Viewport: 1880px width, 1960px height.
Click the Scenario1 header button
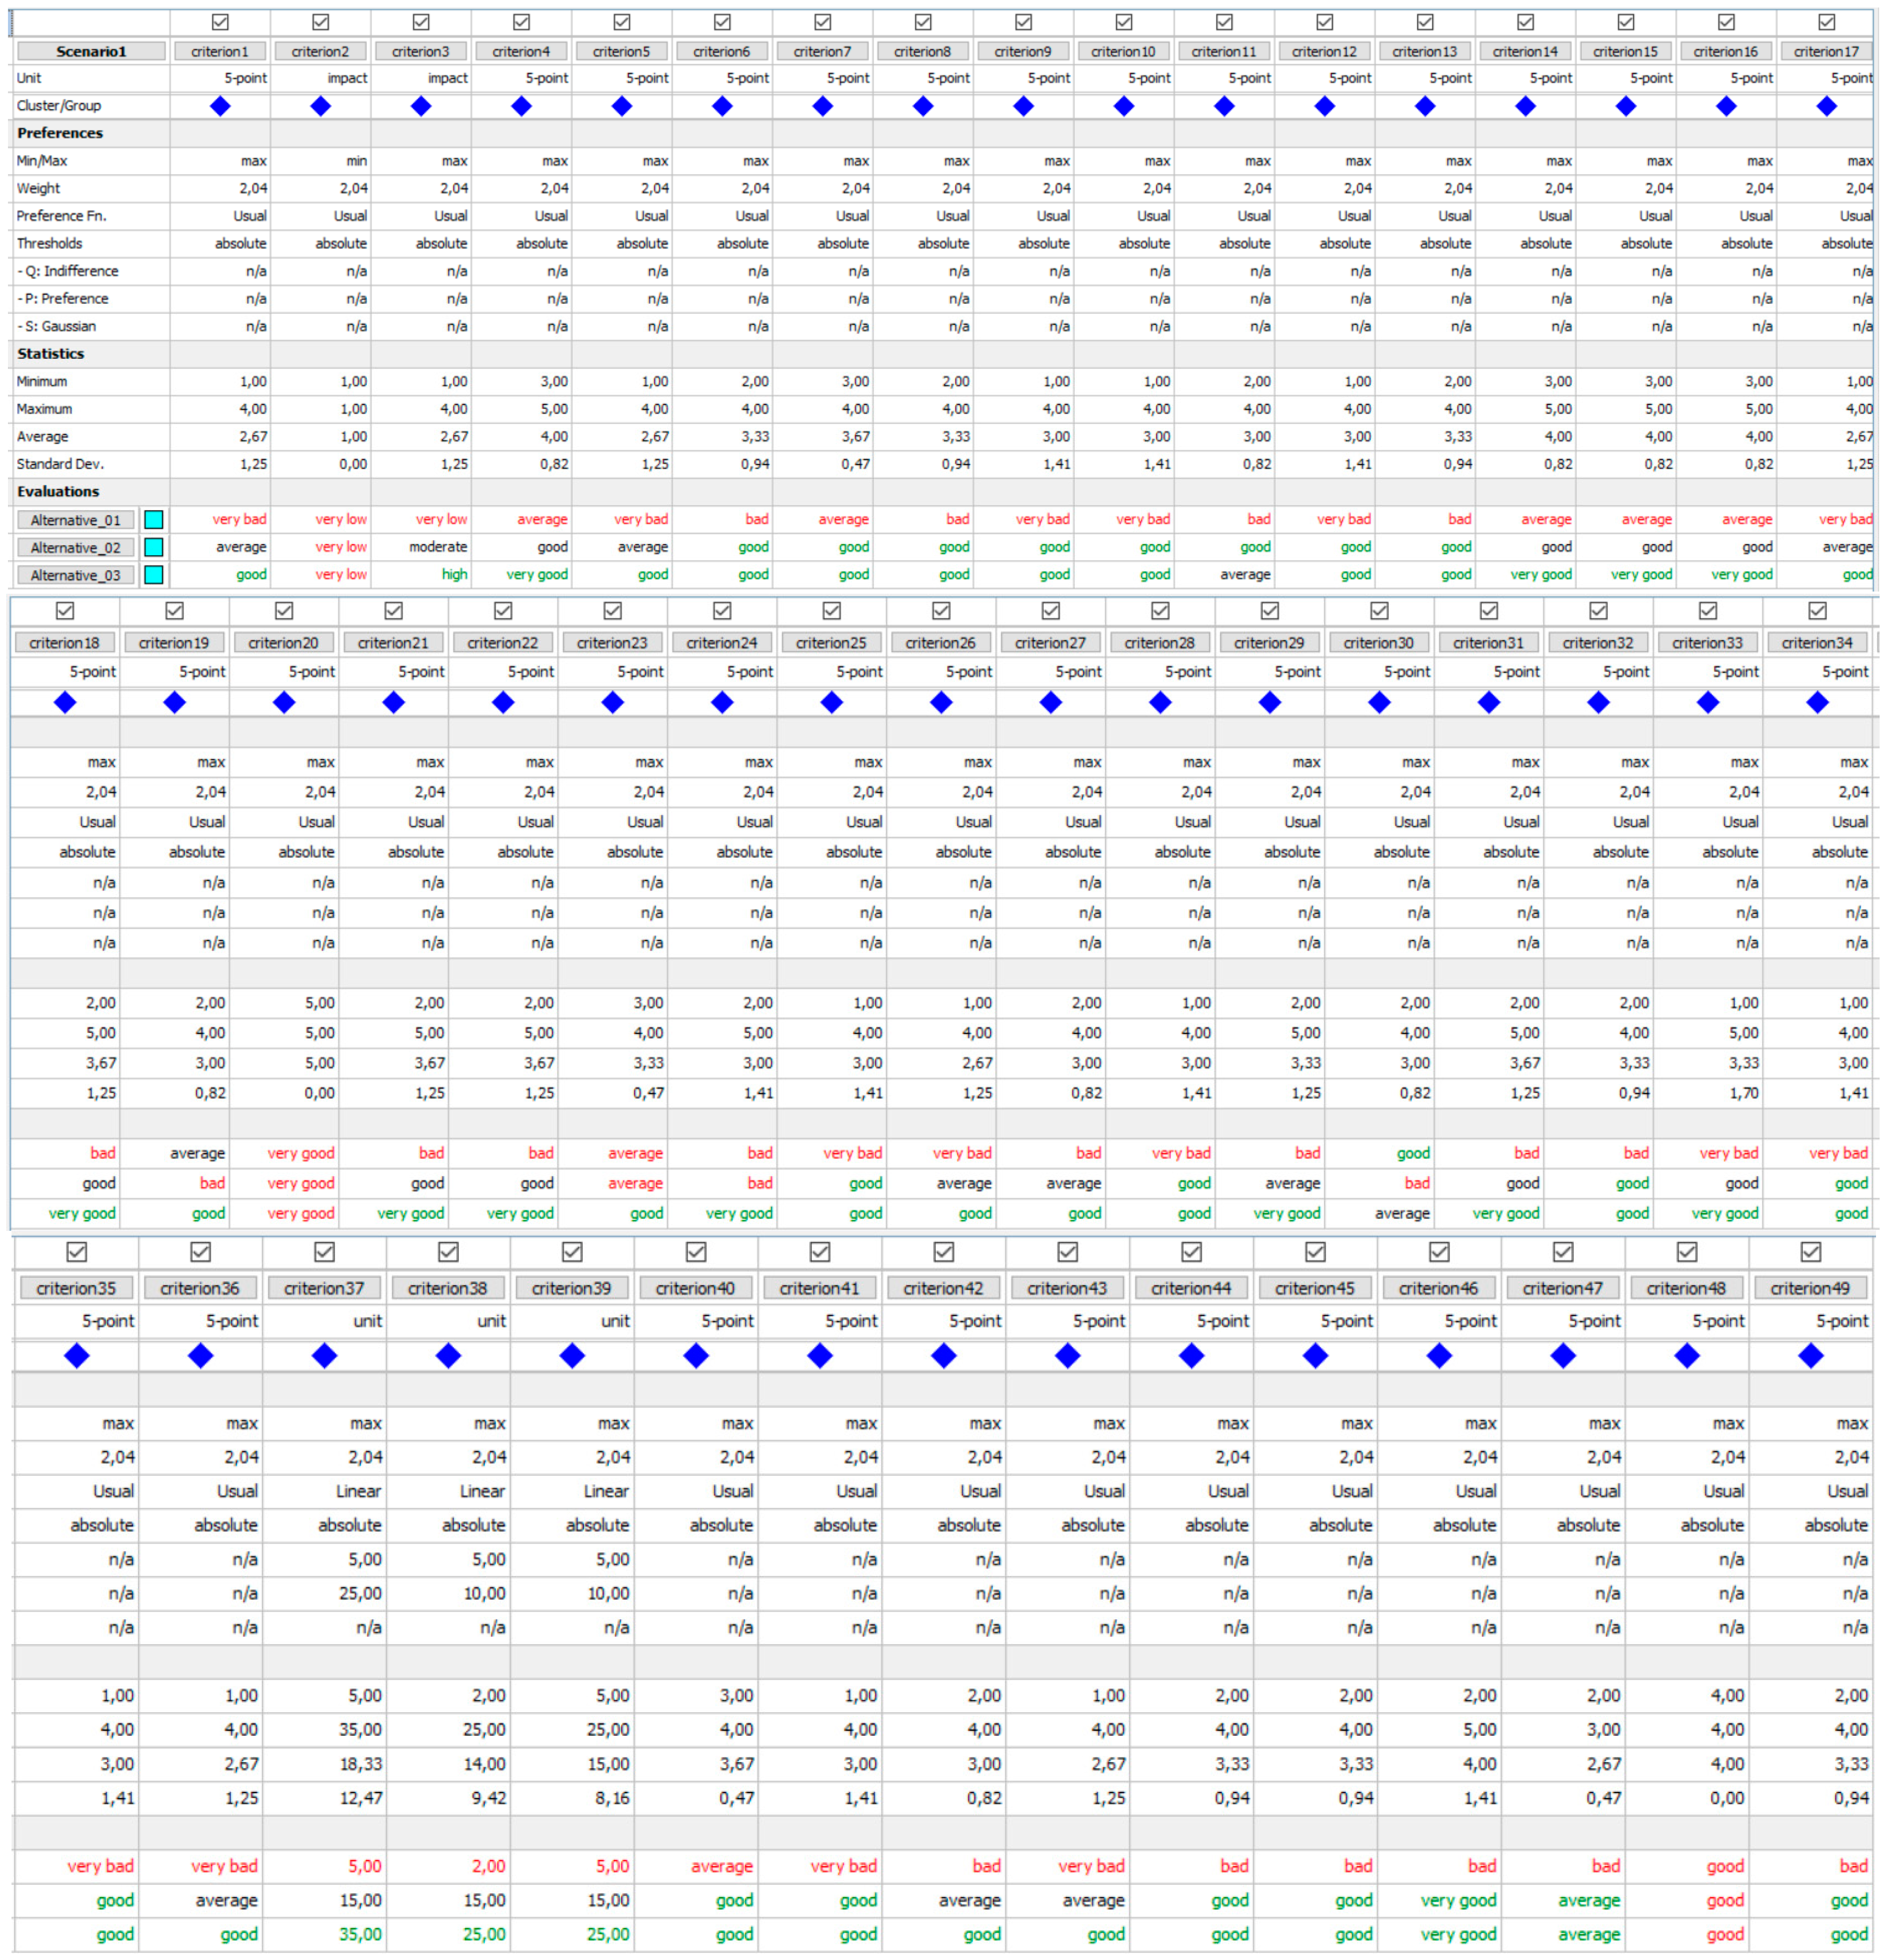coord(91,51)
